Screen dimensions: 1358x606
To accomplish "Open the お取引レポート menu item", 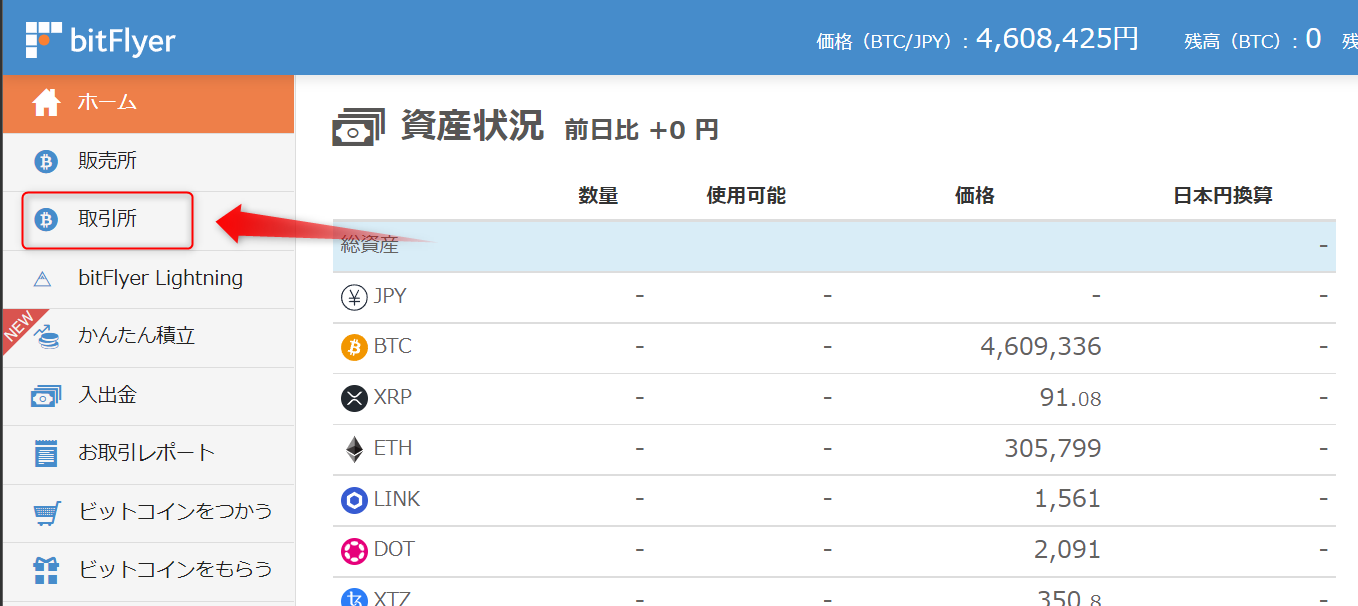I will (x=148, y=454).
